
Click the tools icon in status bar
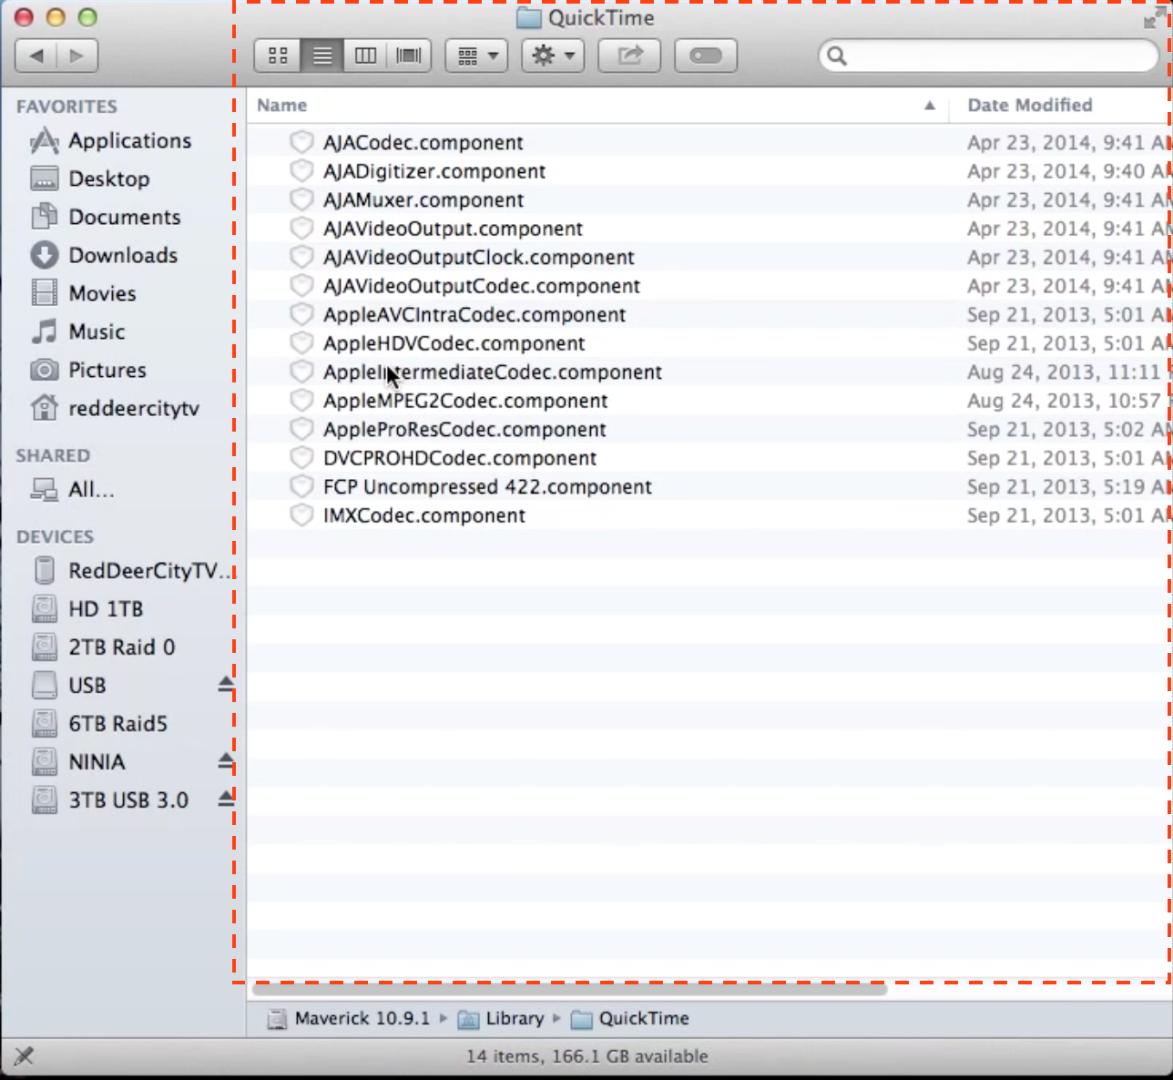24,1055
